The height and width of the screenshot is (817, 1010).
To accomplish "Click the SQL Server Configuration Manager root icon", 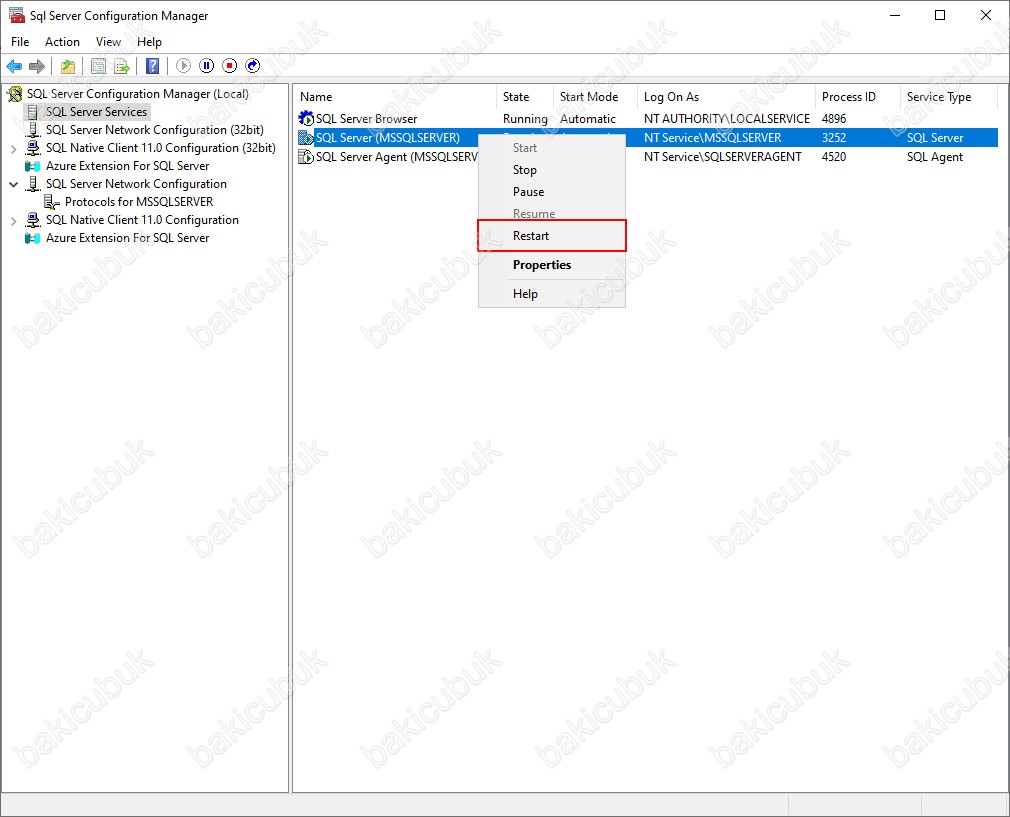I will tap(15, 94).
